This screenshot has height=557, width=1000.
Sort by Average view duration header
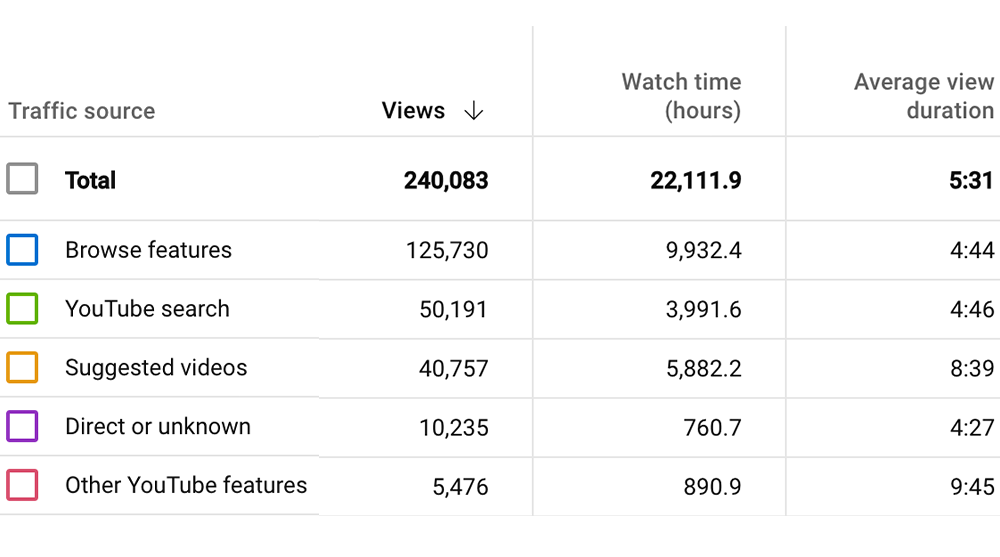coord(924,96)
